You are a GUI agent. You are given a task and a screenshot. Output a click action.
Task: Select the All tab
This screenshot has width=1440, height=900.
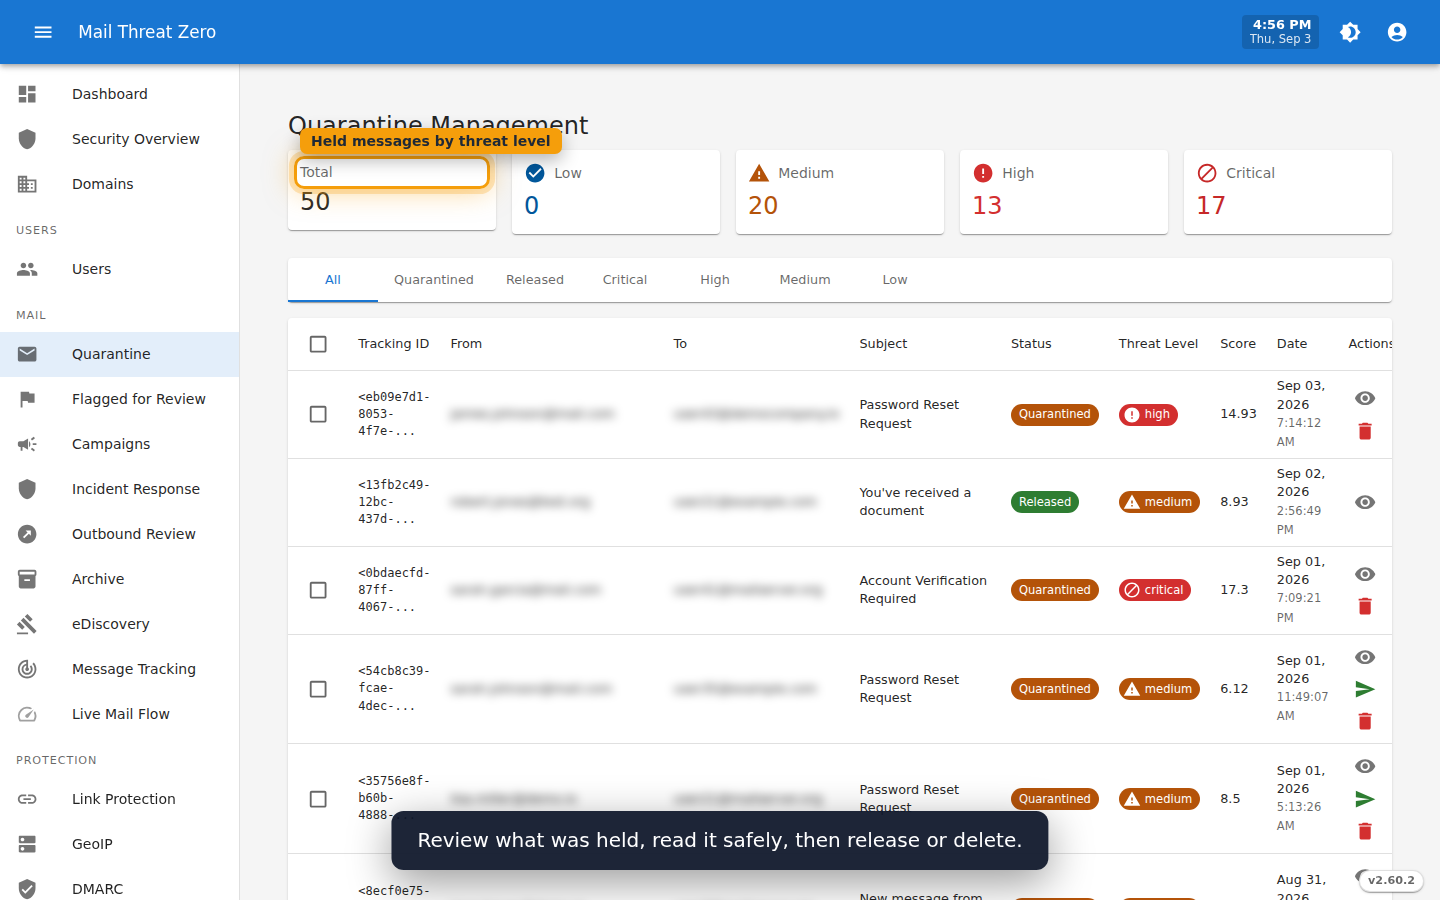point(333,280)
